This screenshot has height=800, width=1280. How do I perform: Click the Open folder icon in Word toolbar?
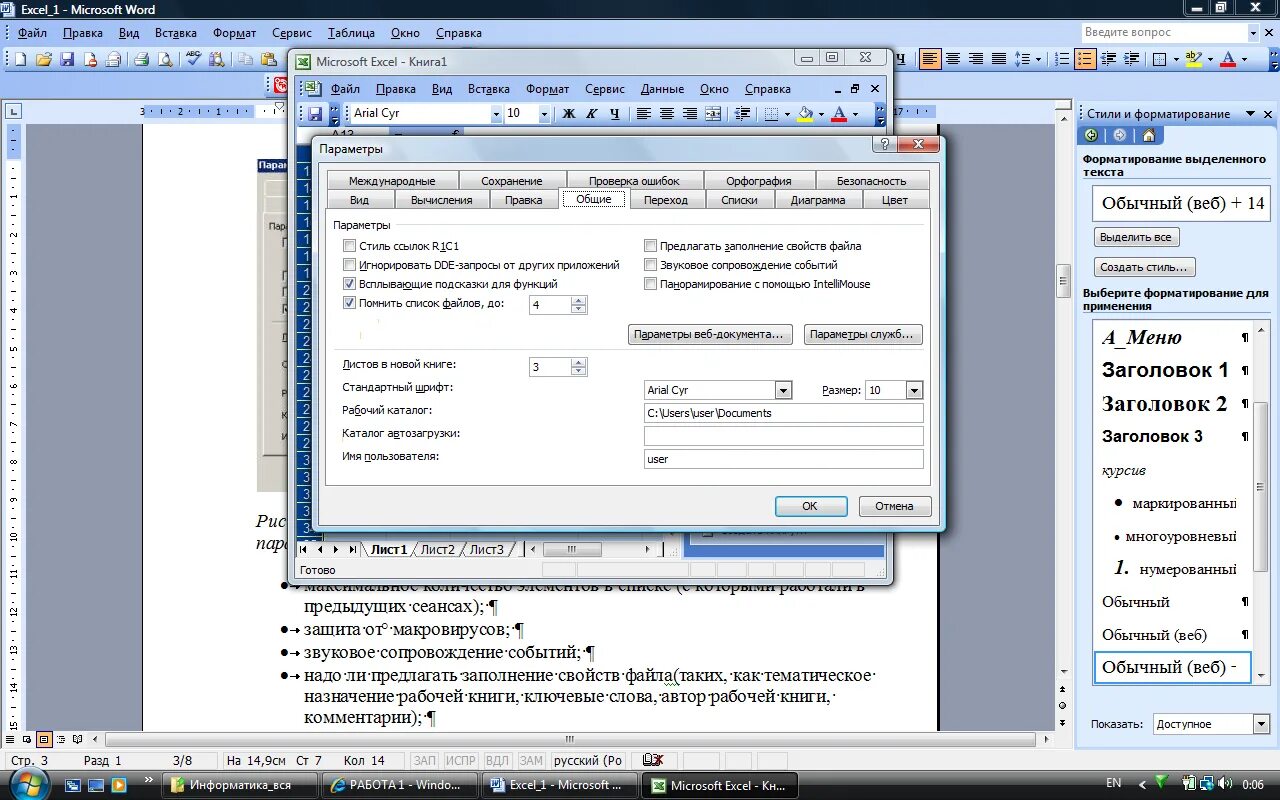44,60
